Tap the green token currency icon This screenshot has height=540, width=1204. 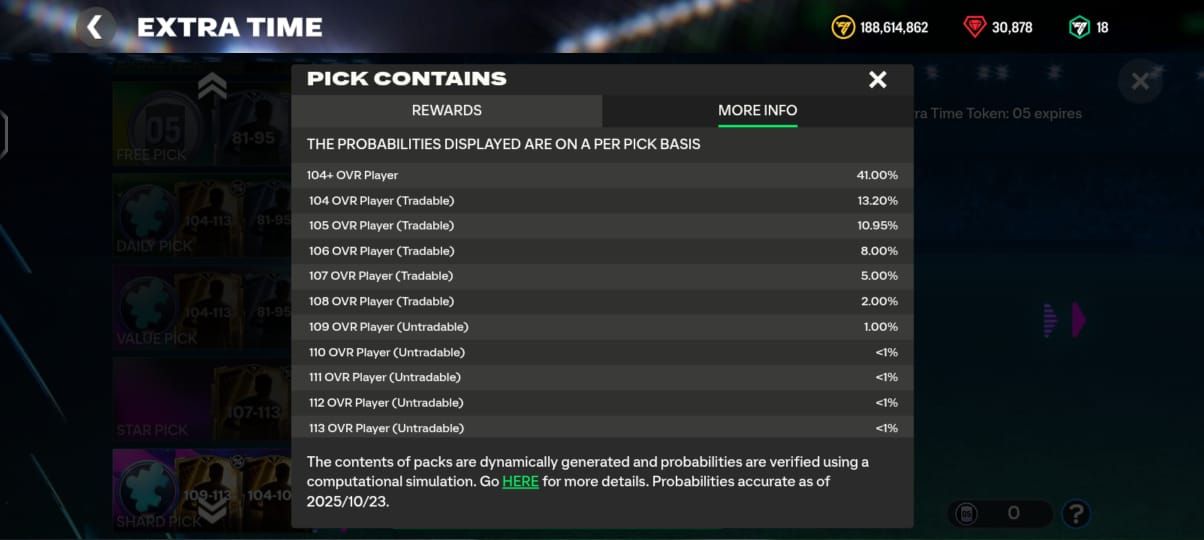pyautogui.click(x=1079, y=27)
